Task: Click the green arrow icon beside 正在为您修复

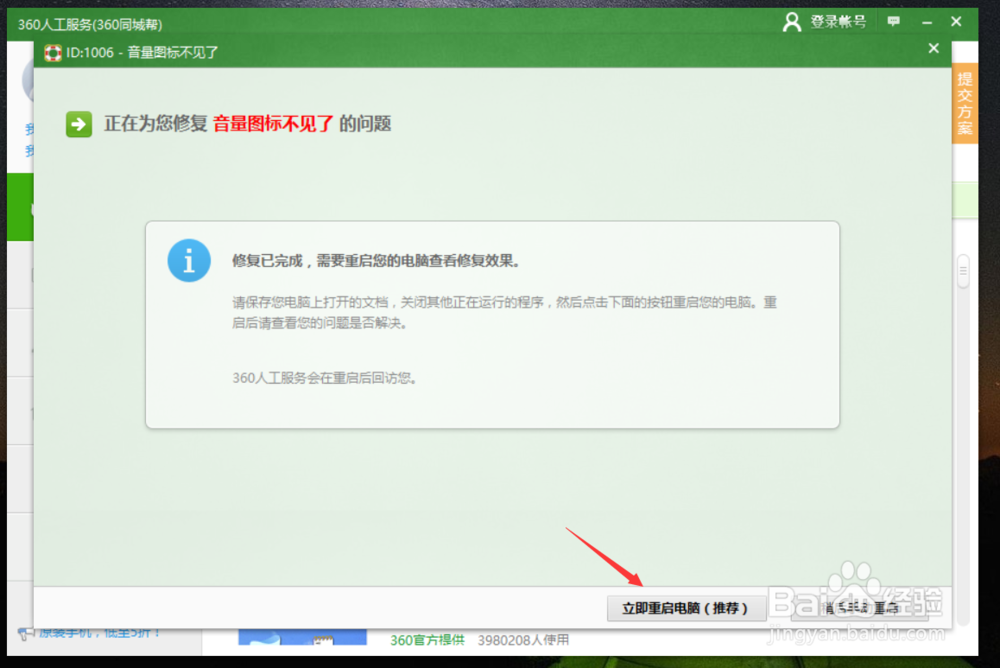Action: point(78,124)
